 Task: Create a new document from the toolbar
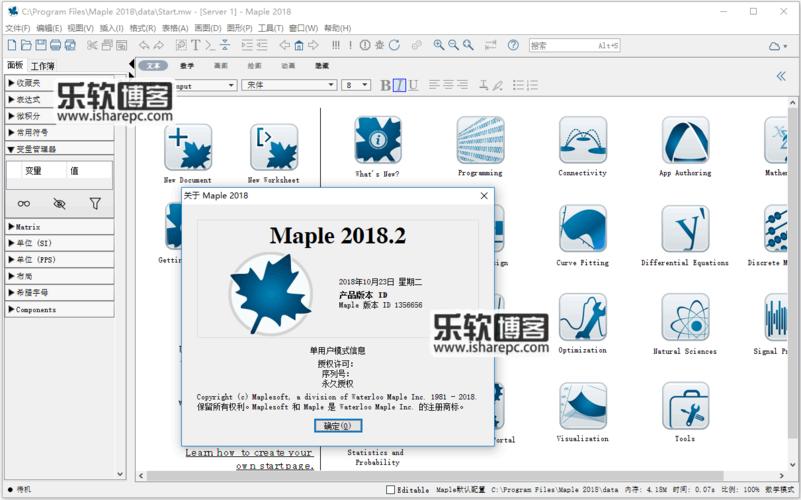click(12, 45)
